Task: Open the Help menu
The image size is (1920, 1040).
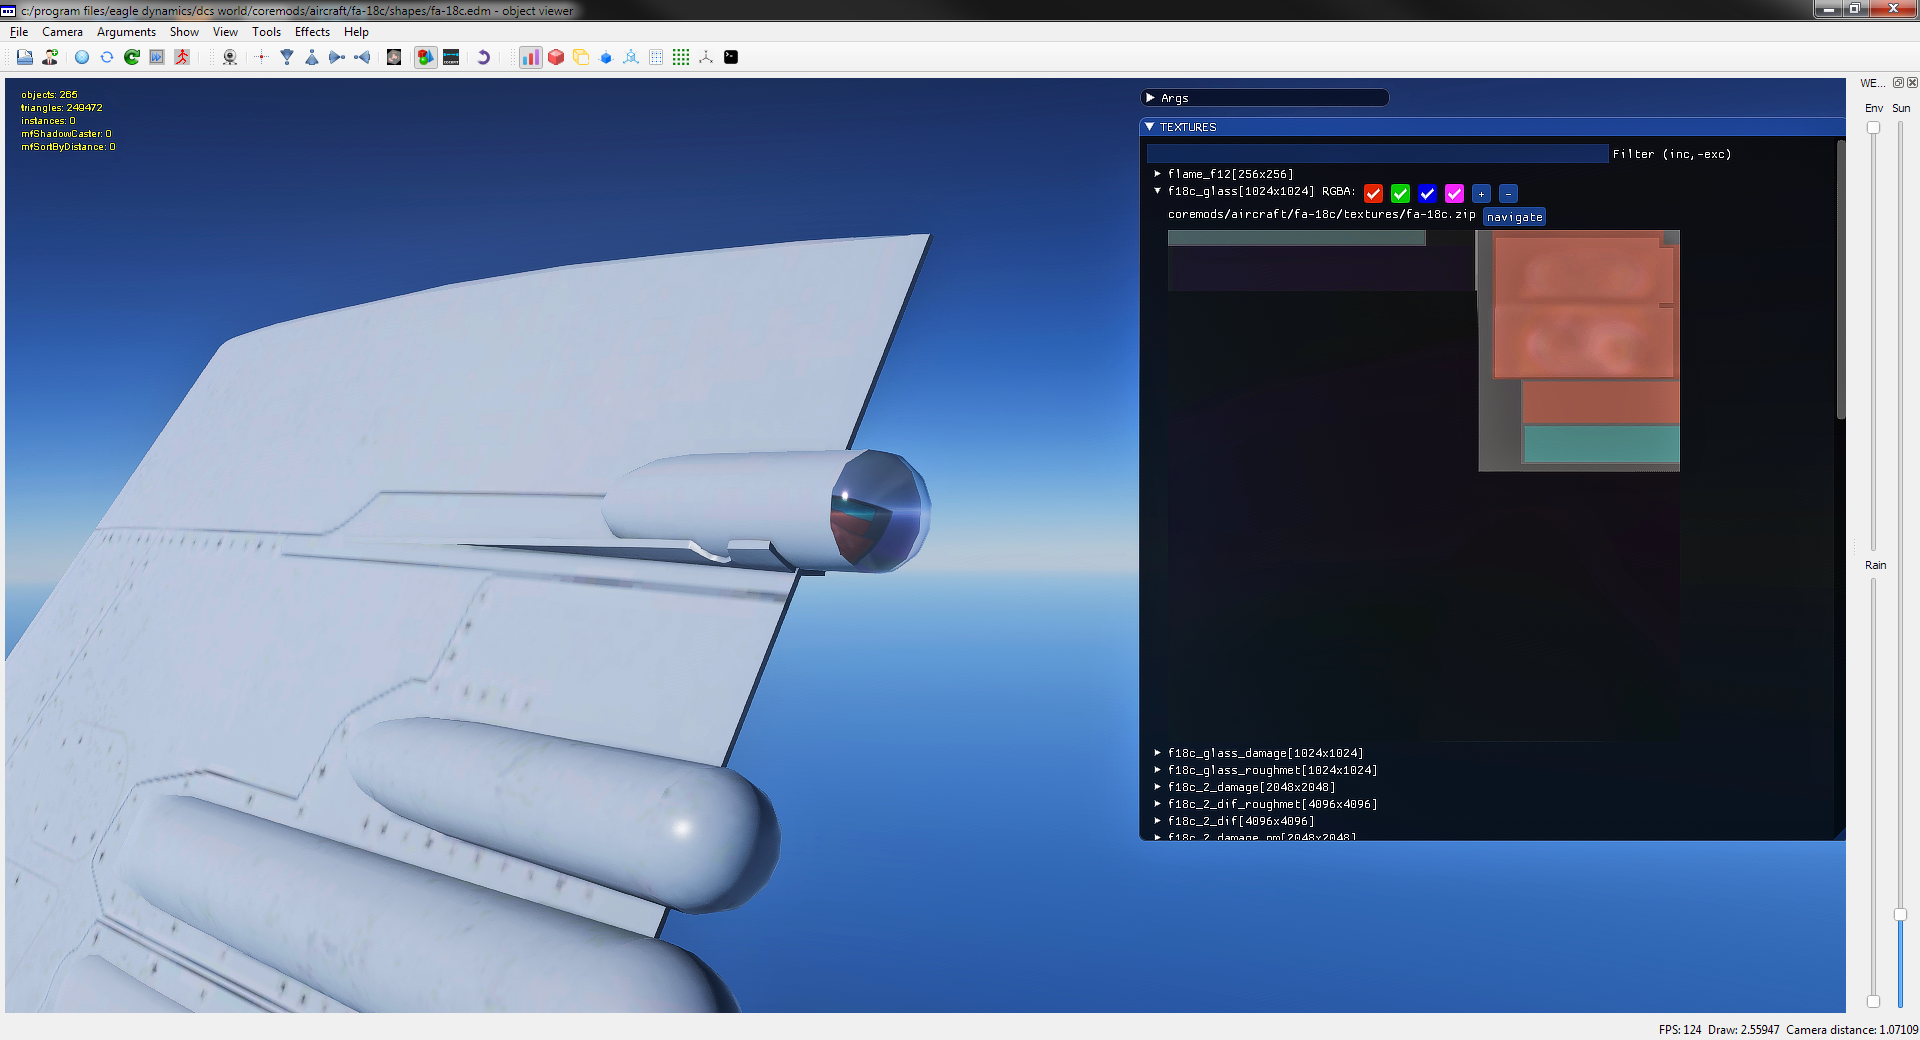Action: click(x=356, y=32)
